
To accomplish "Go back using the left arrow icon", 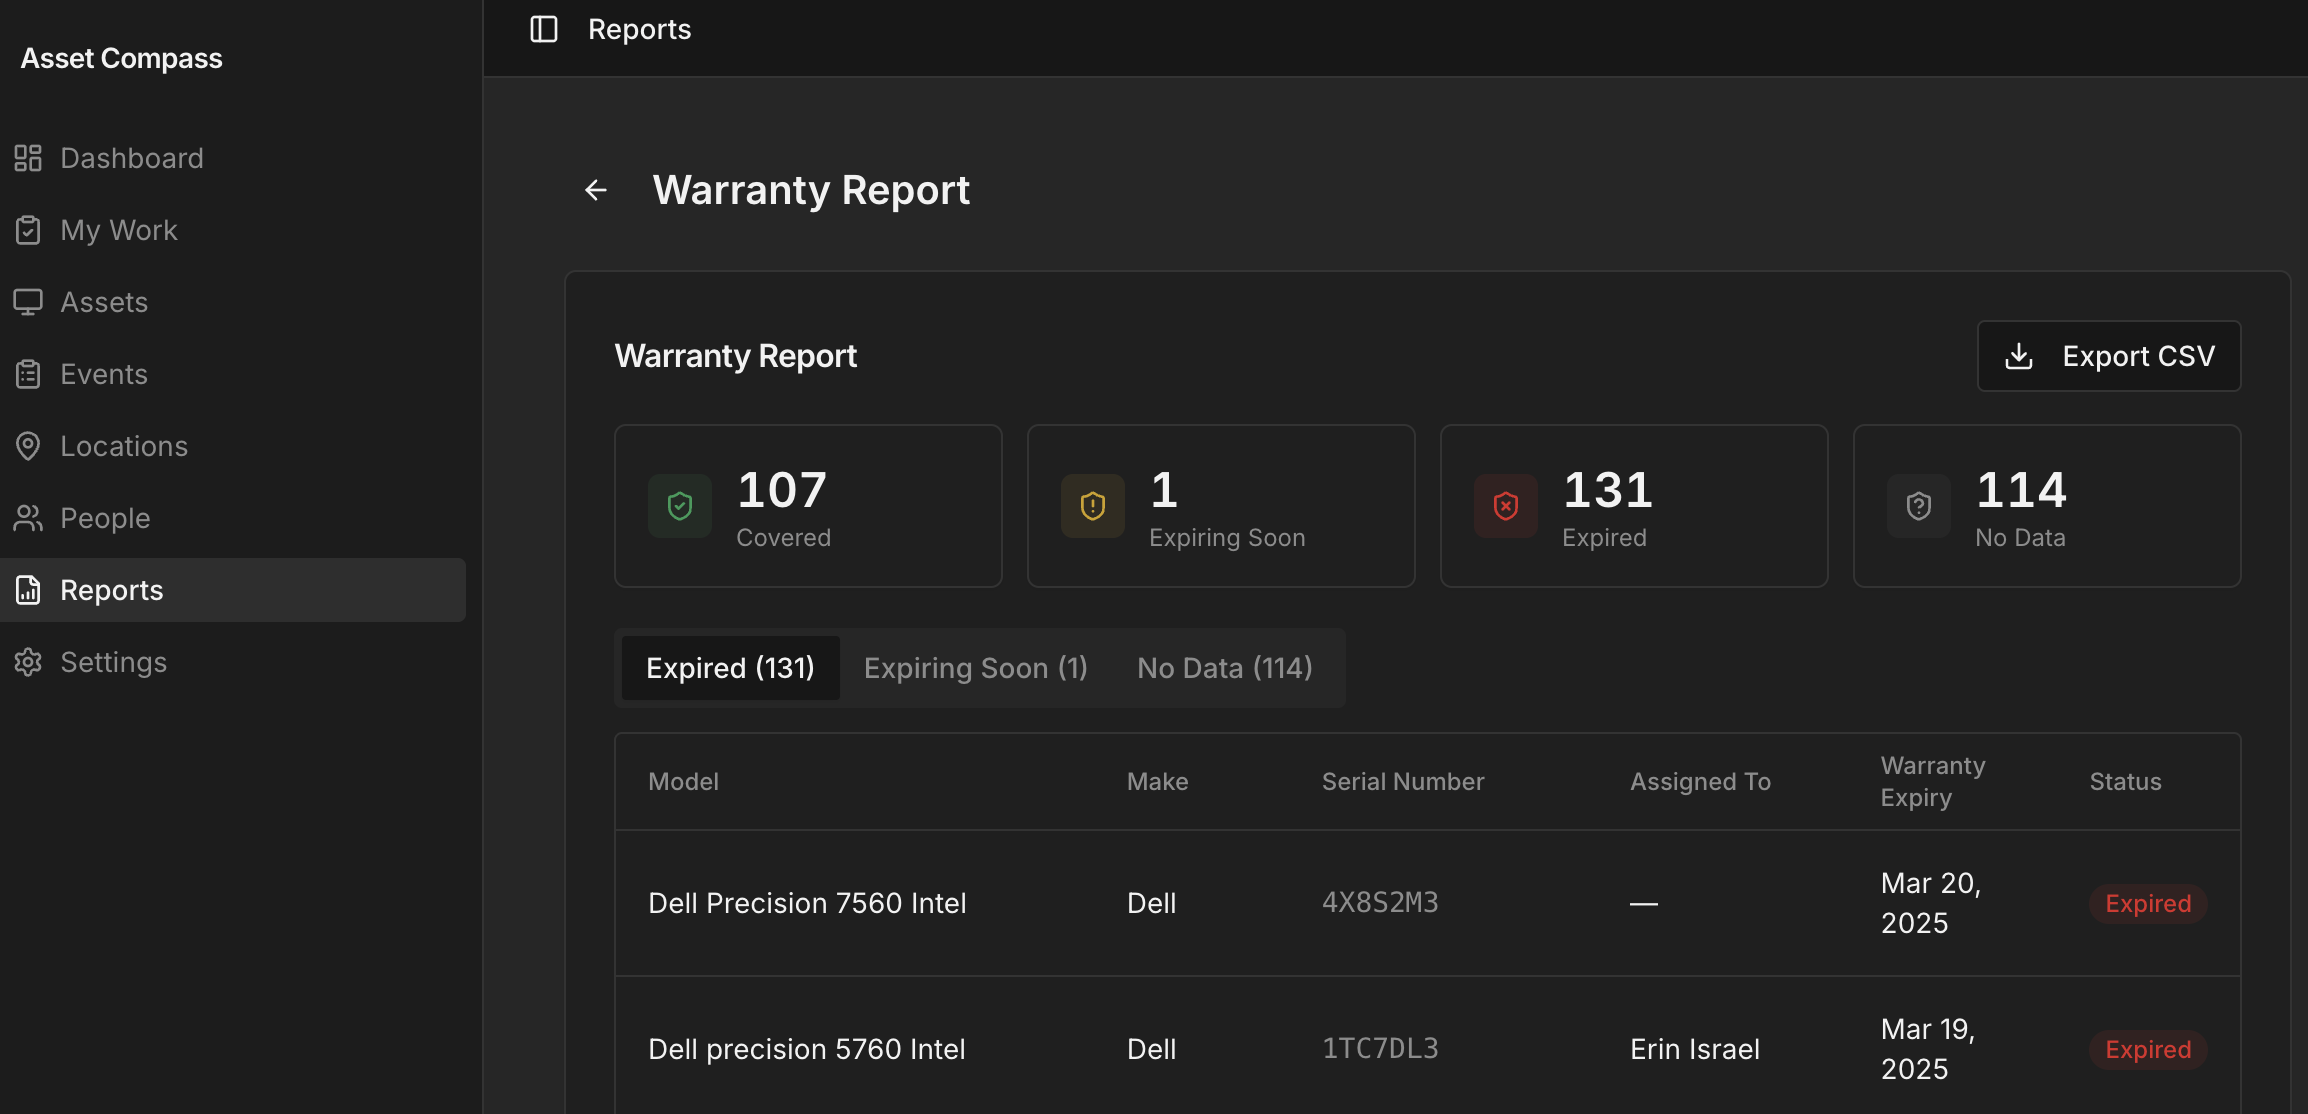I will pos(596,190).
